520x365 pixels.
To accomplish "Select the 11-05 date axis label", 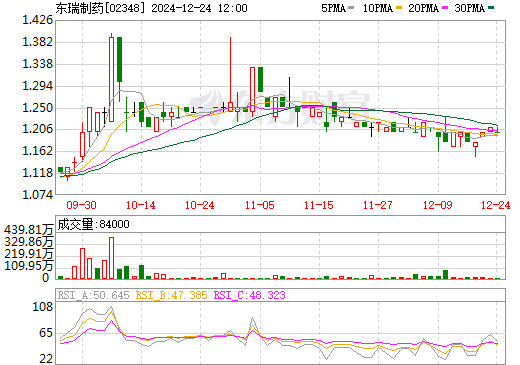I will [260, 205].
